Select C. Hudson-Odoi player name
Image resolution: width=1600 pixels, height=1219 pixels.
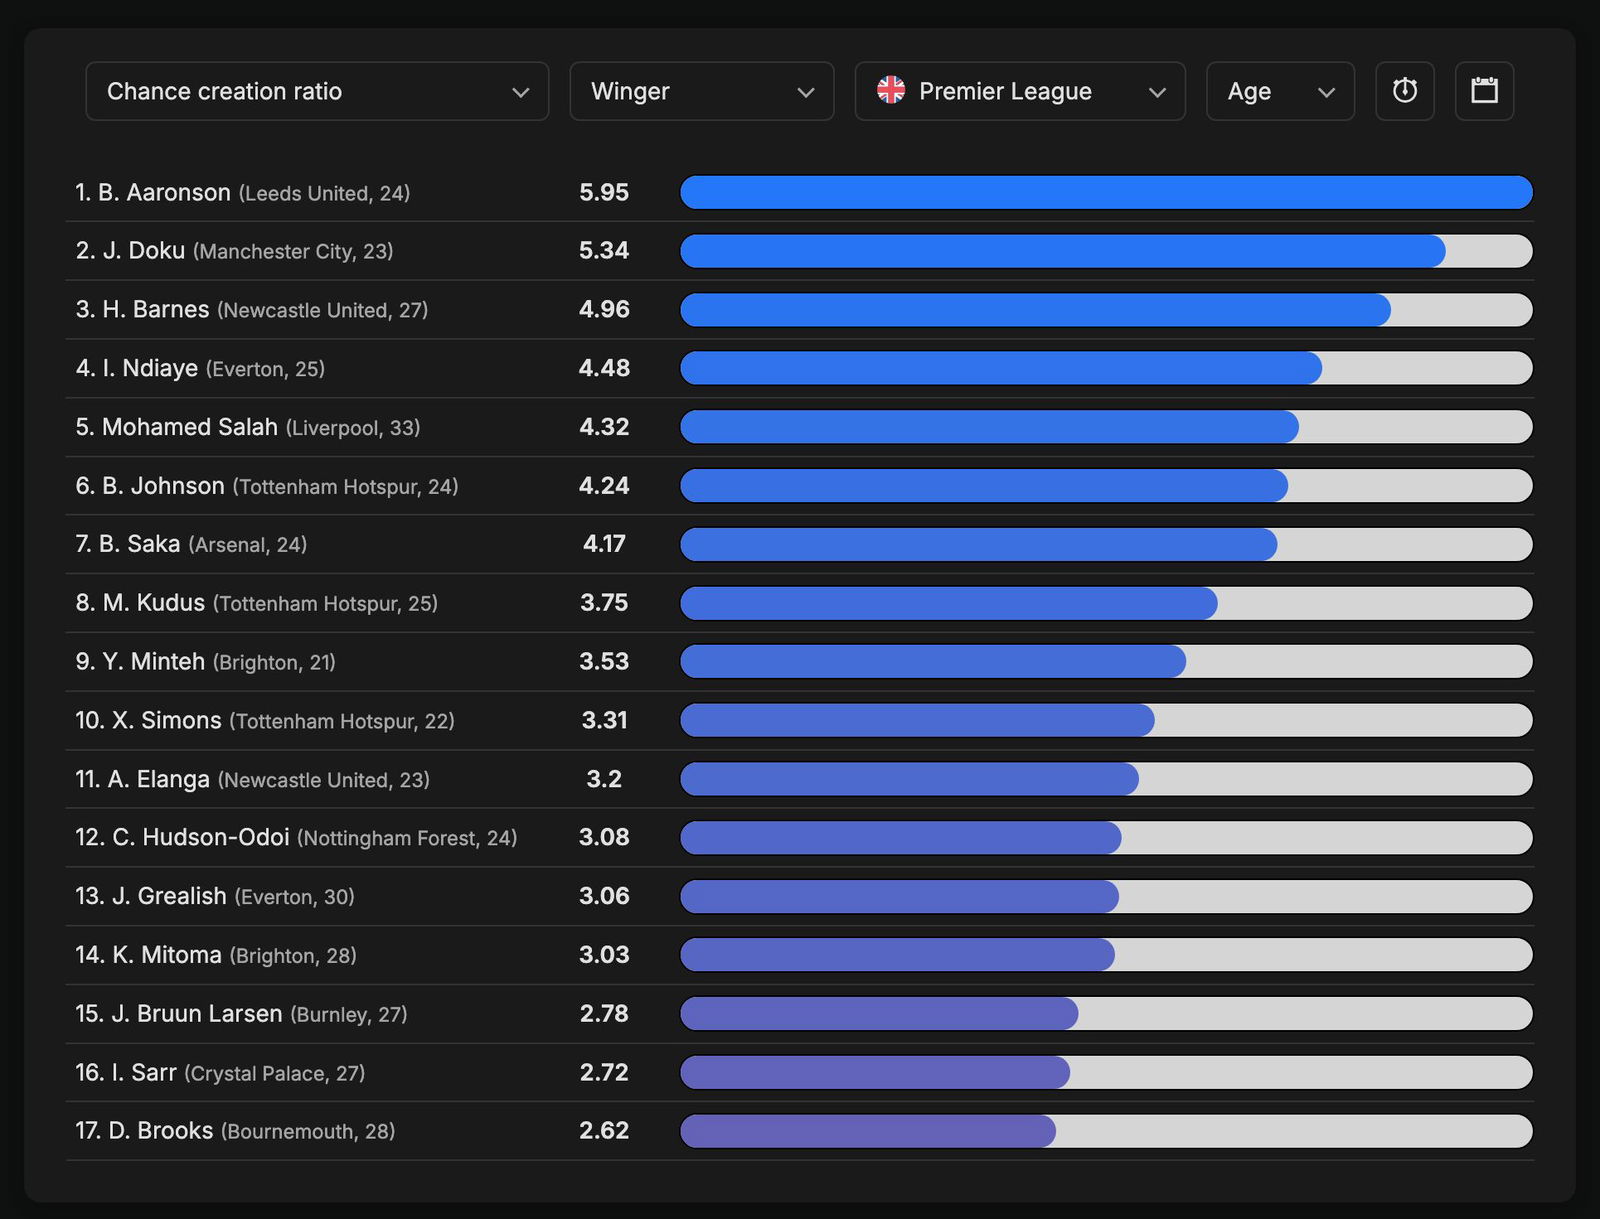(200, 838)
